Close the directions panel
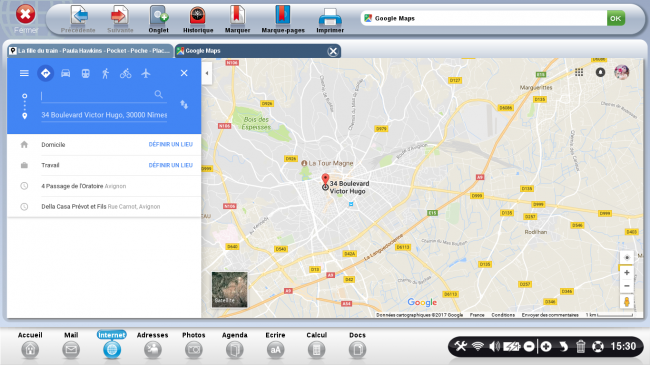Image resolution: width=650 pixels, height=365 pixels. tap(184, 73)
